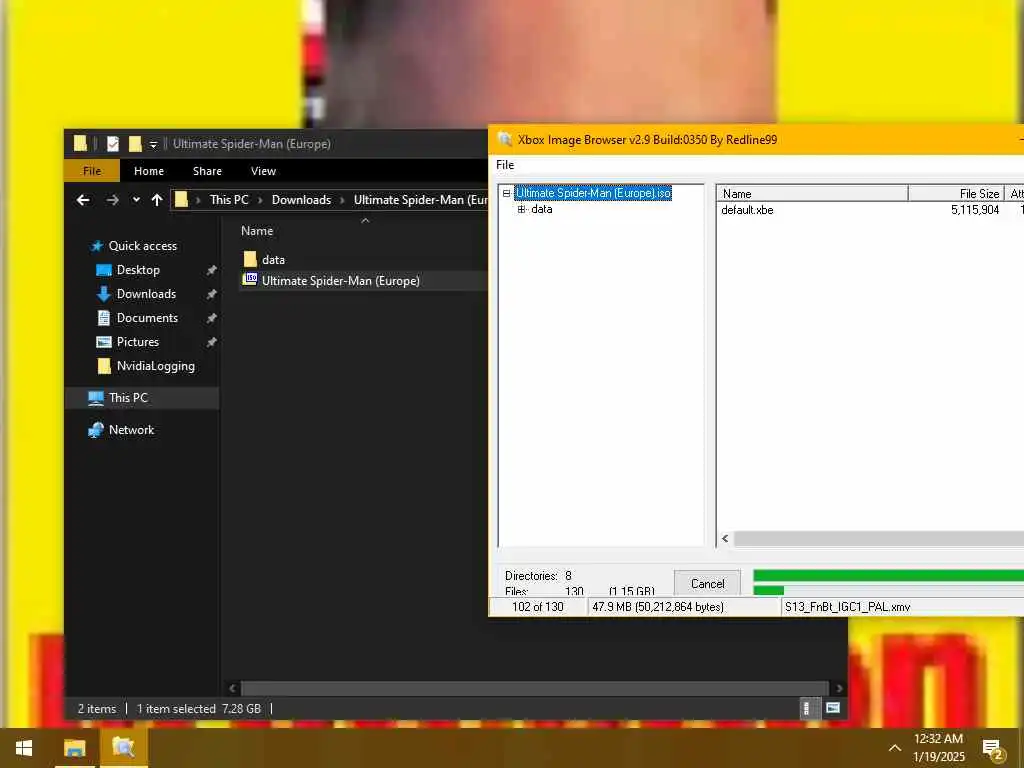Click the 47.9 MB bytes status entry
Viewport: 1024px width, 768px height.
click(658, 607)
